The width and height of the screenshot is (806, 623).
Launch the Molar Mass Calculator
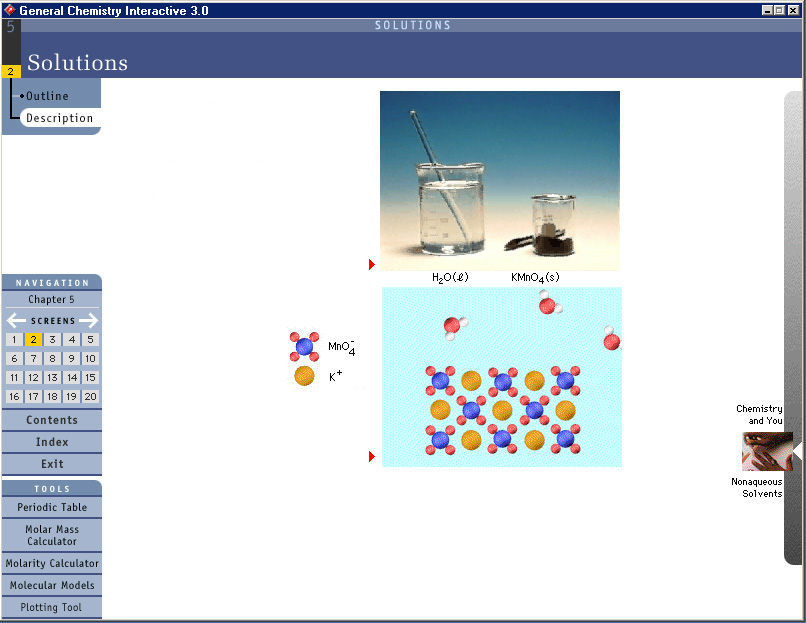[x=52, y=535]
